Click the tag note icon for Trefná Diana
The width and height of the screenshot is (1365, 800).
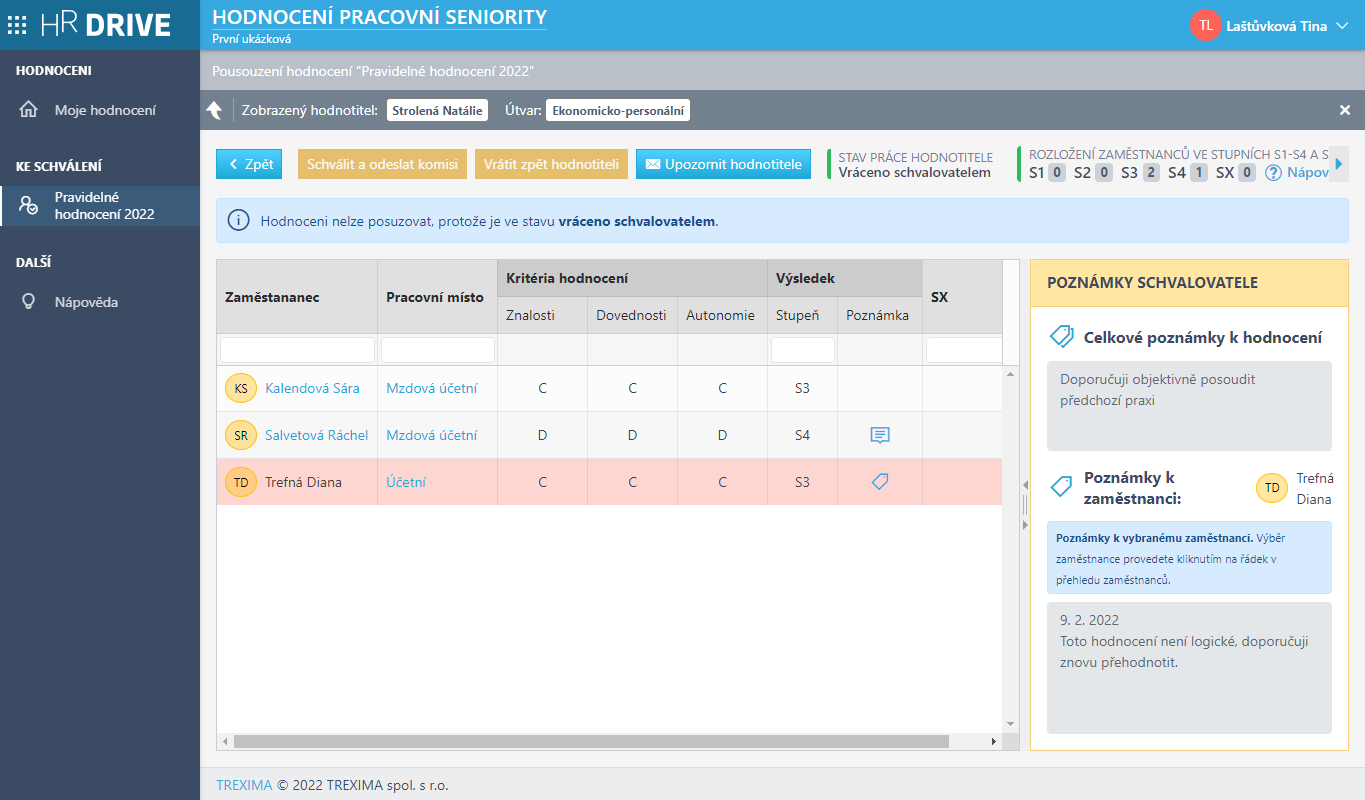[879, 482]
